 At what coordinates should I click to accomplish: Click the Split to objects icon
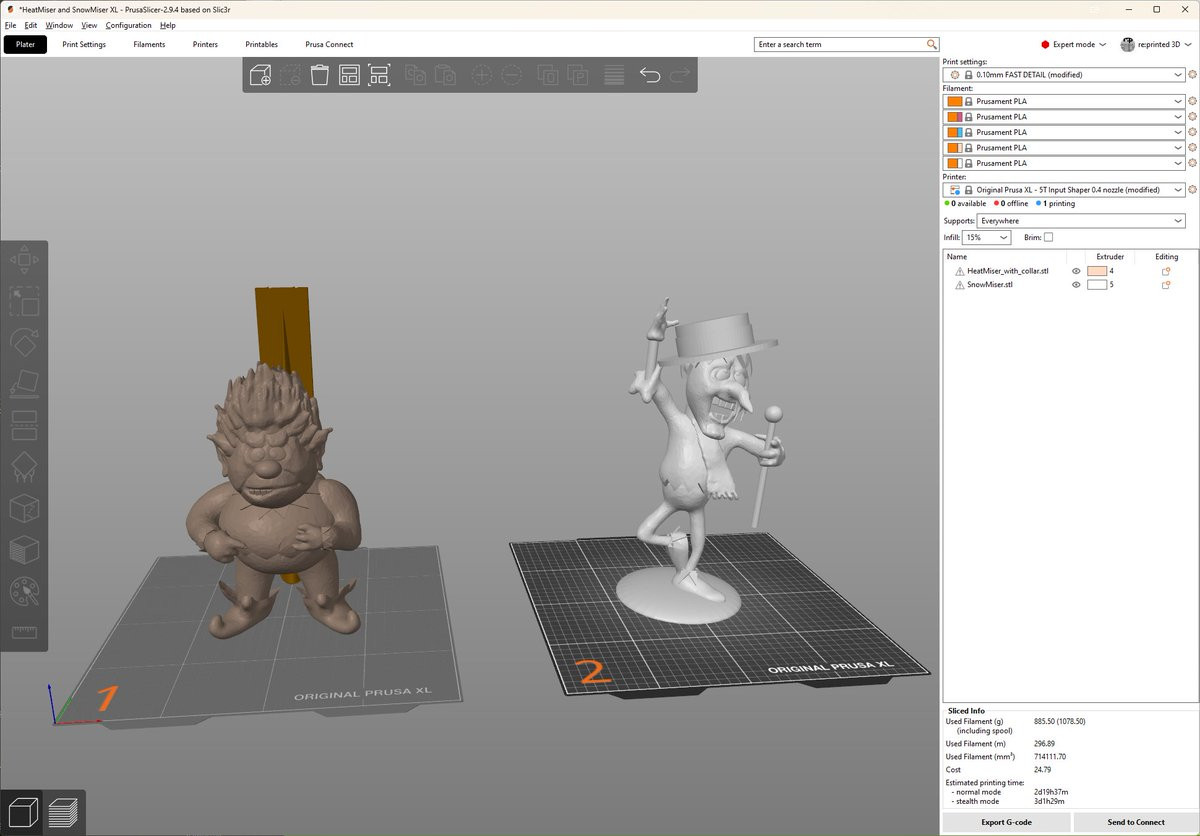point(547,75)
